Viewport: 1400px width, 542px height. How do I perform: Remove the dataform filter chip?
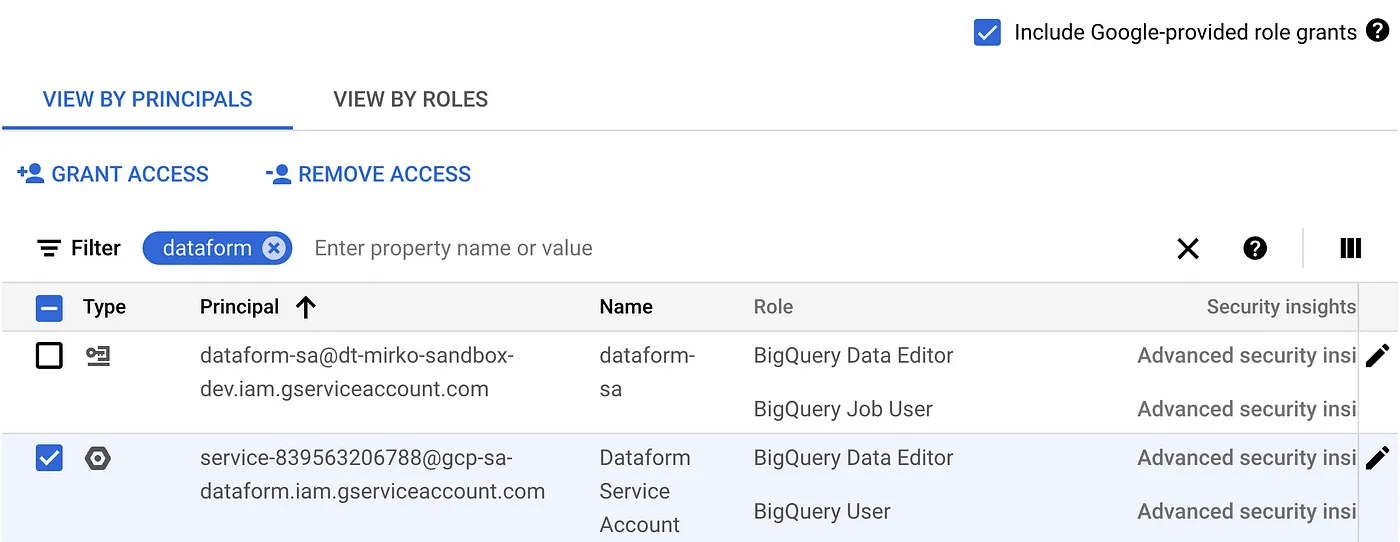274,248
